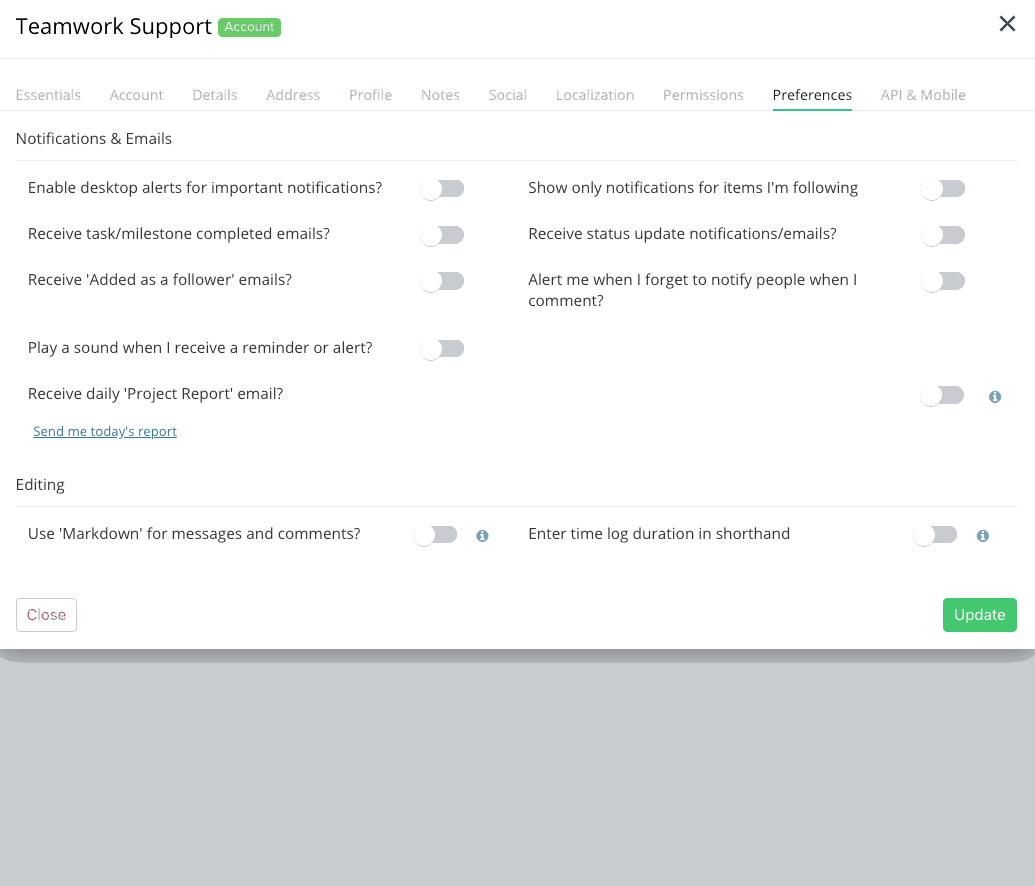The height and width of the screenshot is (886, 1035).
Task: Click info icon next to Markdown option
Action: pyautogui.click(x=483, y=535)
